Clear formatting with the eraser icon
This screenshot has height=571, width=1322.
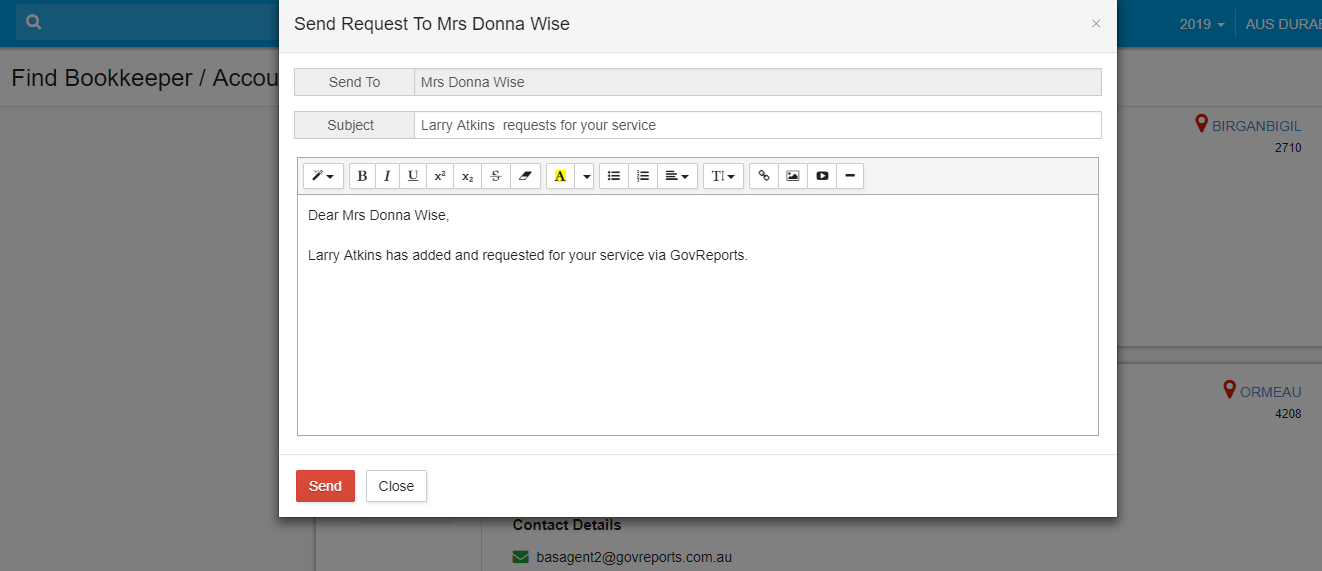[525, 176]
